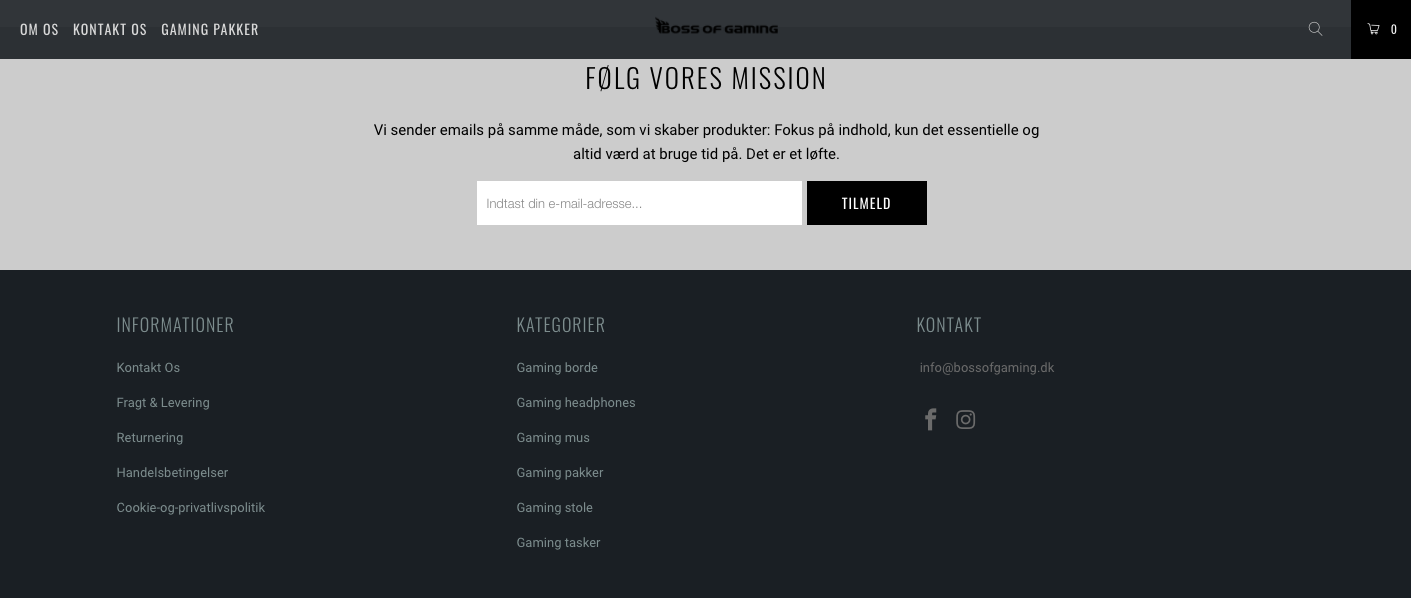The height and width of the screenshot is (598, 1411).
Task: Focus the e-mail address input field
Action: tap(639, 203)
